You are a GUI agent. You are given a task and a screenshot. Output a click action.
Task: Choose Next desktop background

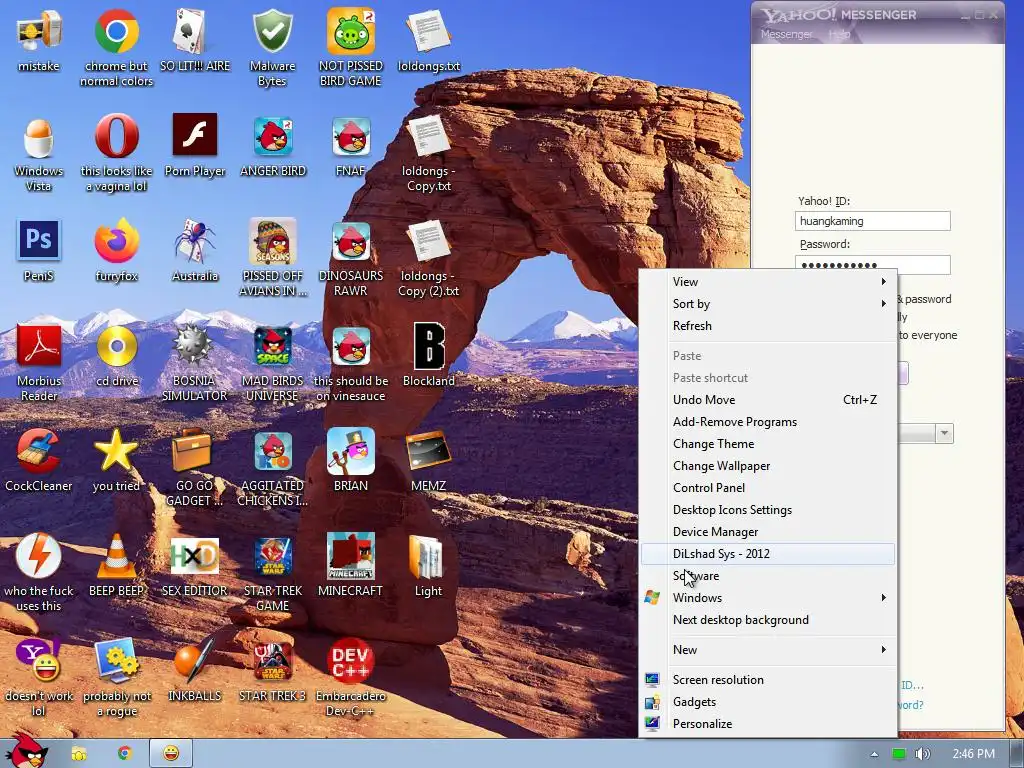pyautogui.click(x=768, y=620)
